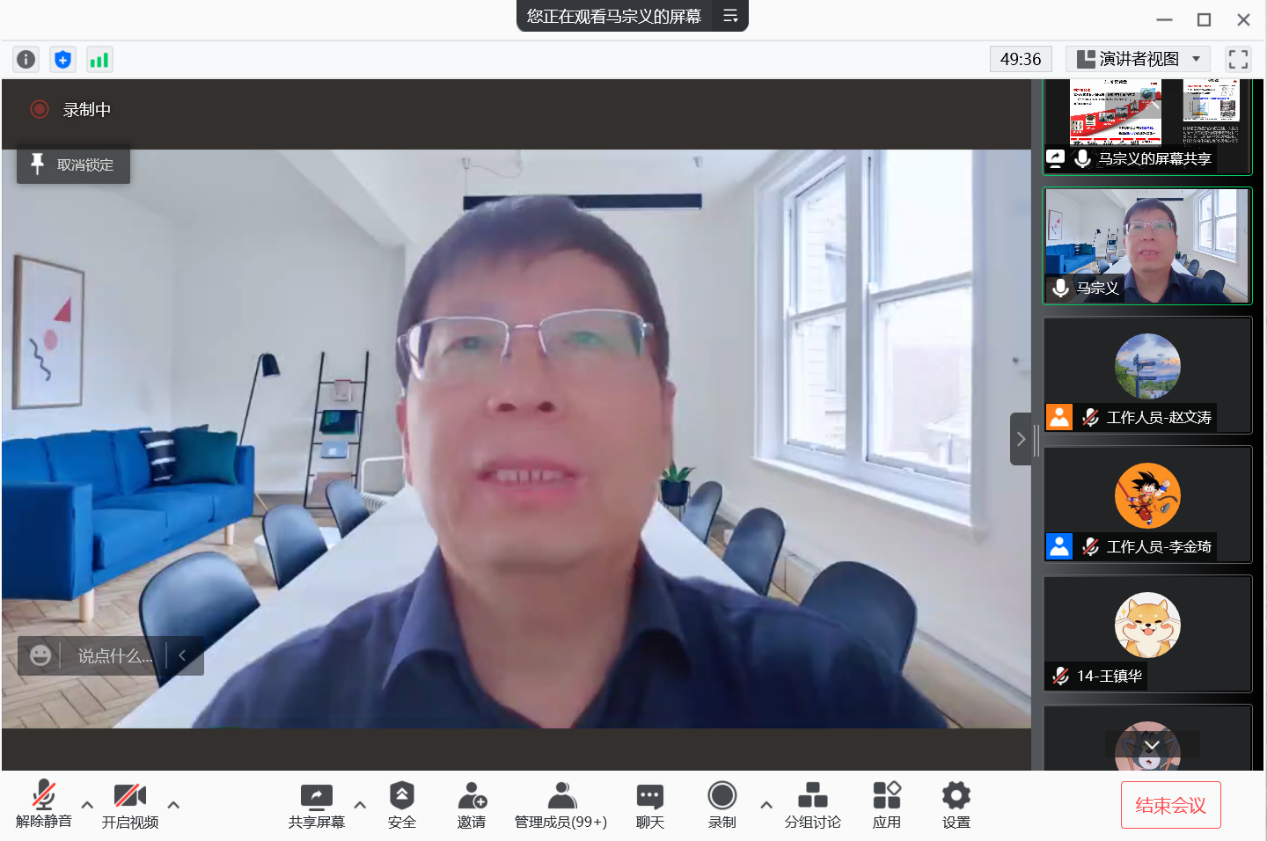Image resolution: width=1267 pixels, height=841 pixels.
Task: Click Unpin (取消锁定) button
Action: [73, 165]
